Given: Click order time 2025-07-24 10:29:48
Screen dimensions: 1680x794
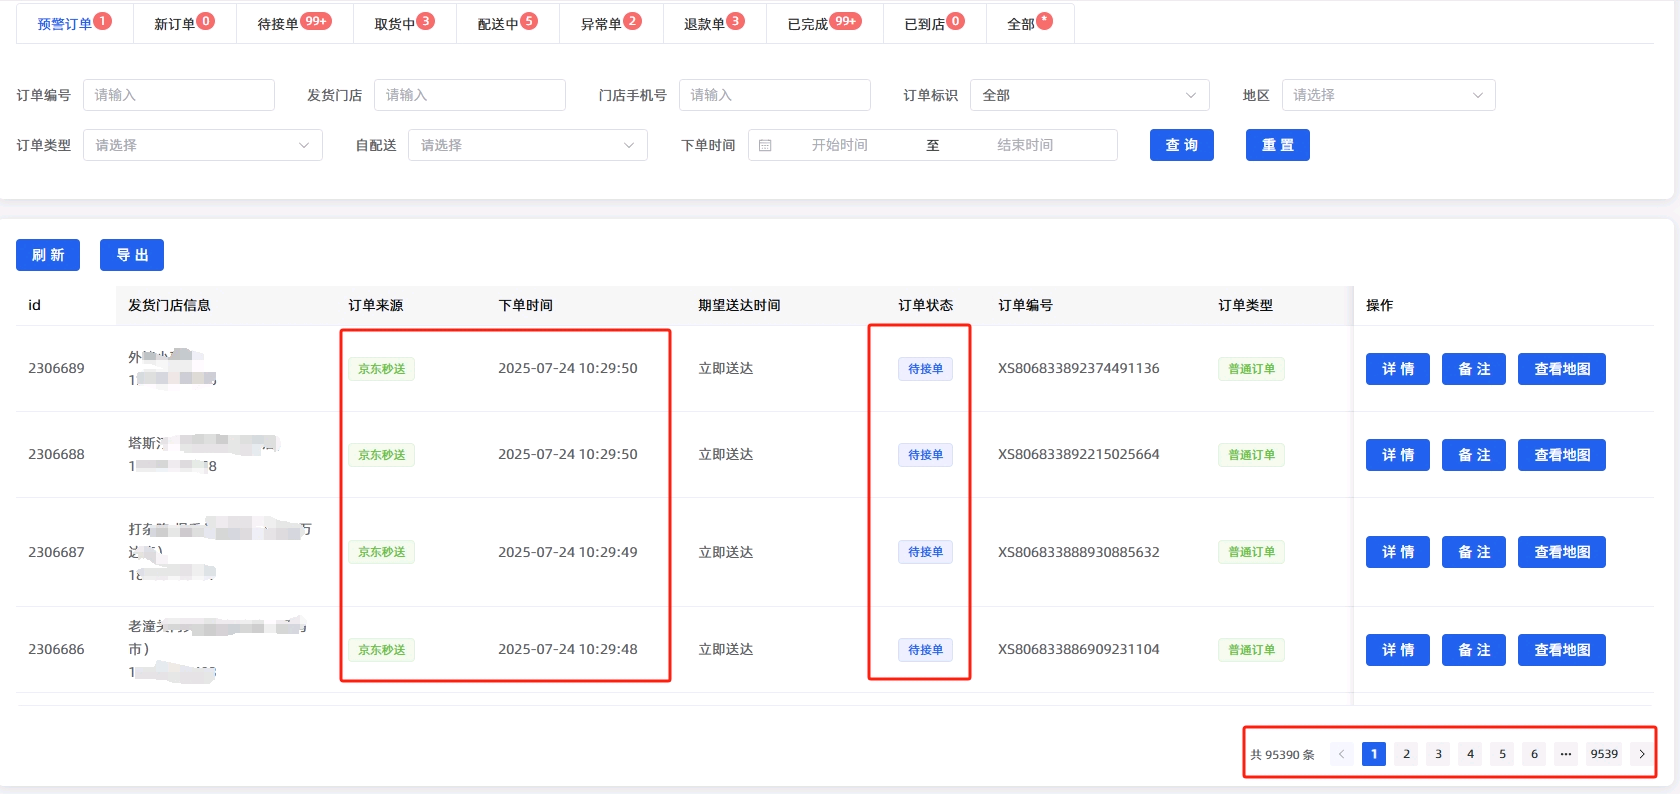Looking at the screenshot, I should click(x=568, y=649).
